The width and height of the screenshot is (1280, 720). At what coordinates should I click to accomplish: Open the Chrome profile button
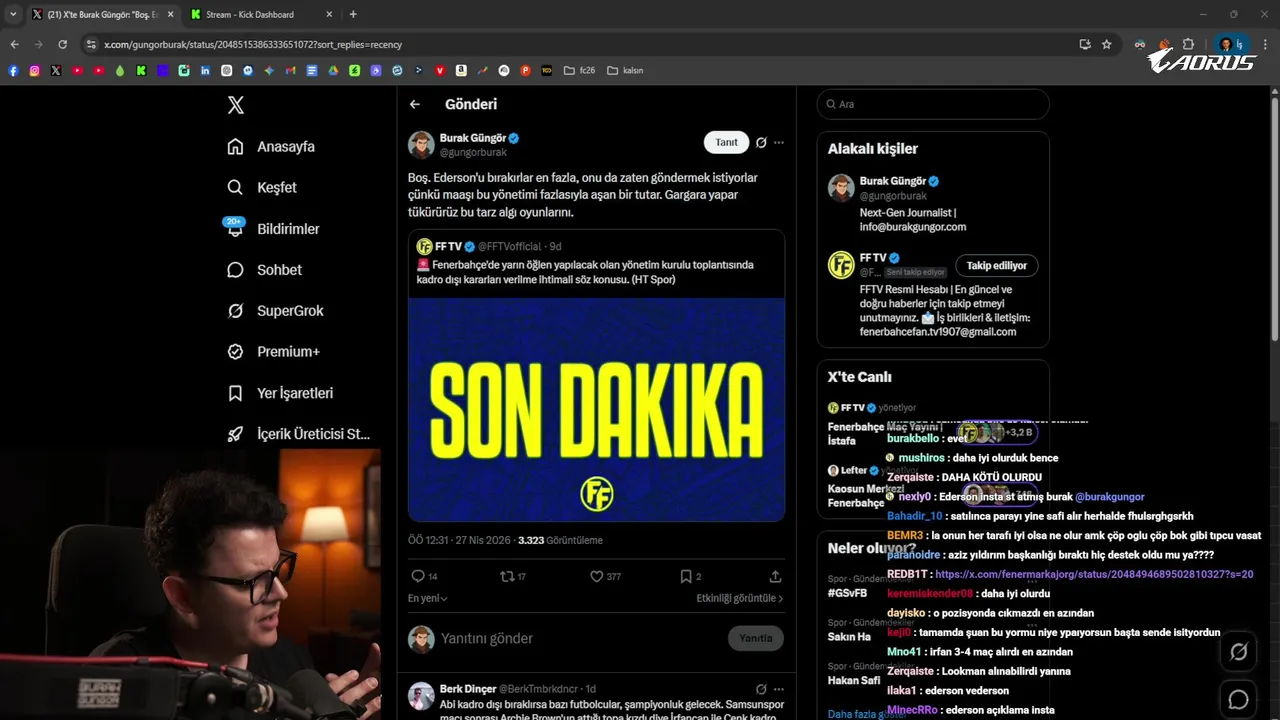(x=1230, y=44)
